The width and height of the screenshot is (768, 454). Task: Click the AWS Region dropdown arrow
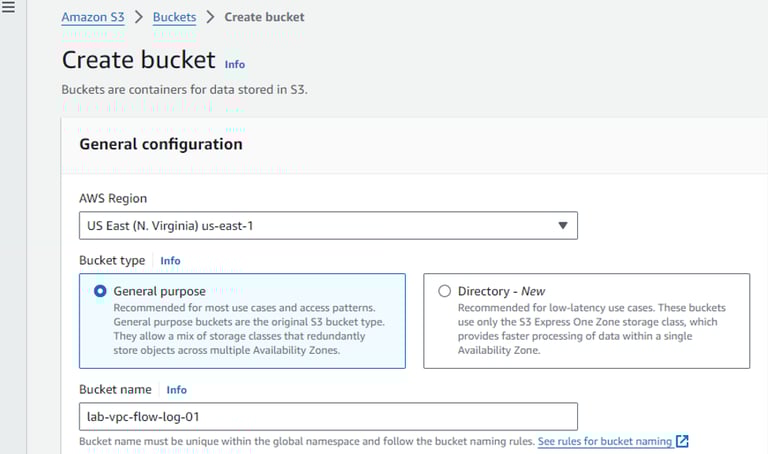click(x=562, y=226)
